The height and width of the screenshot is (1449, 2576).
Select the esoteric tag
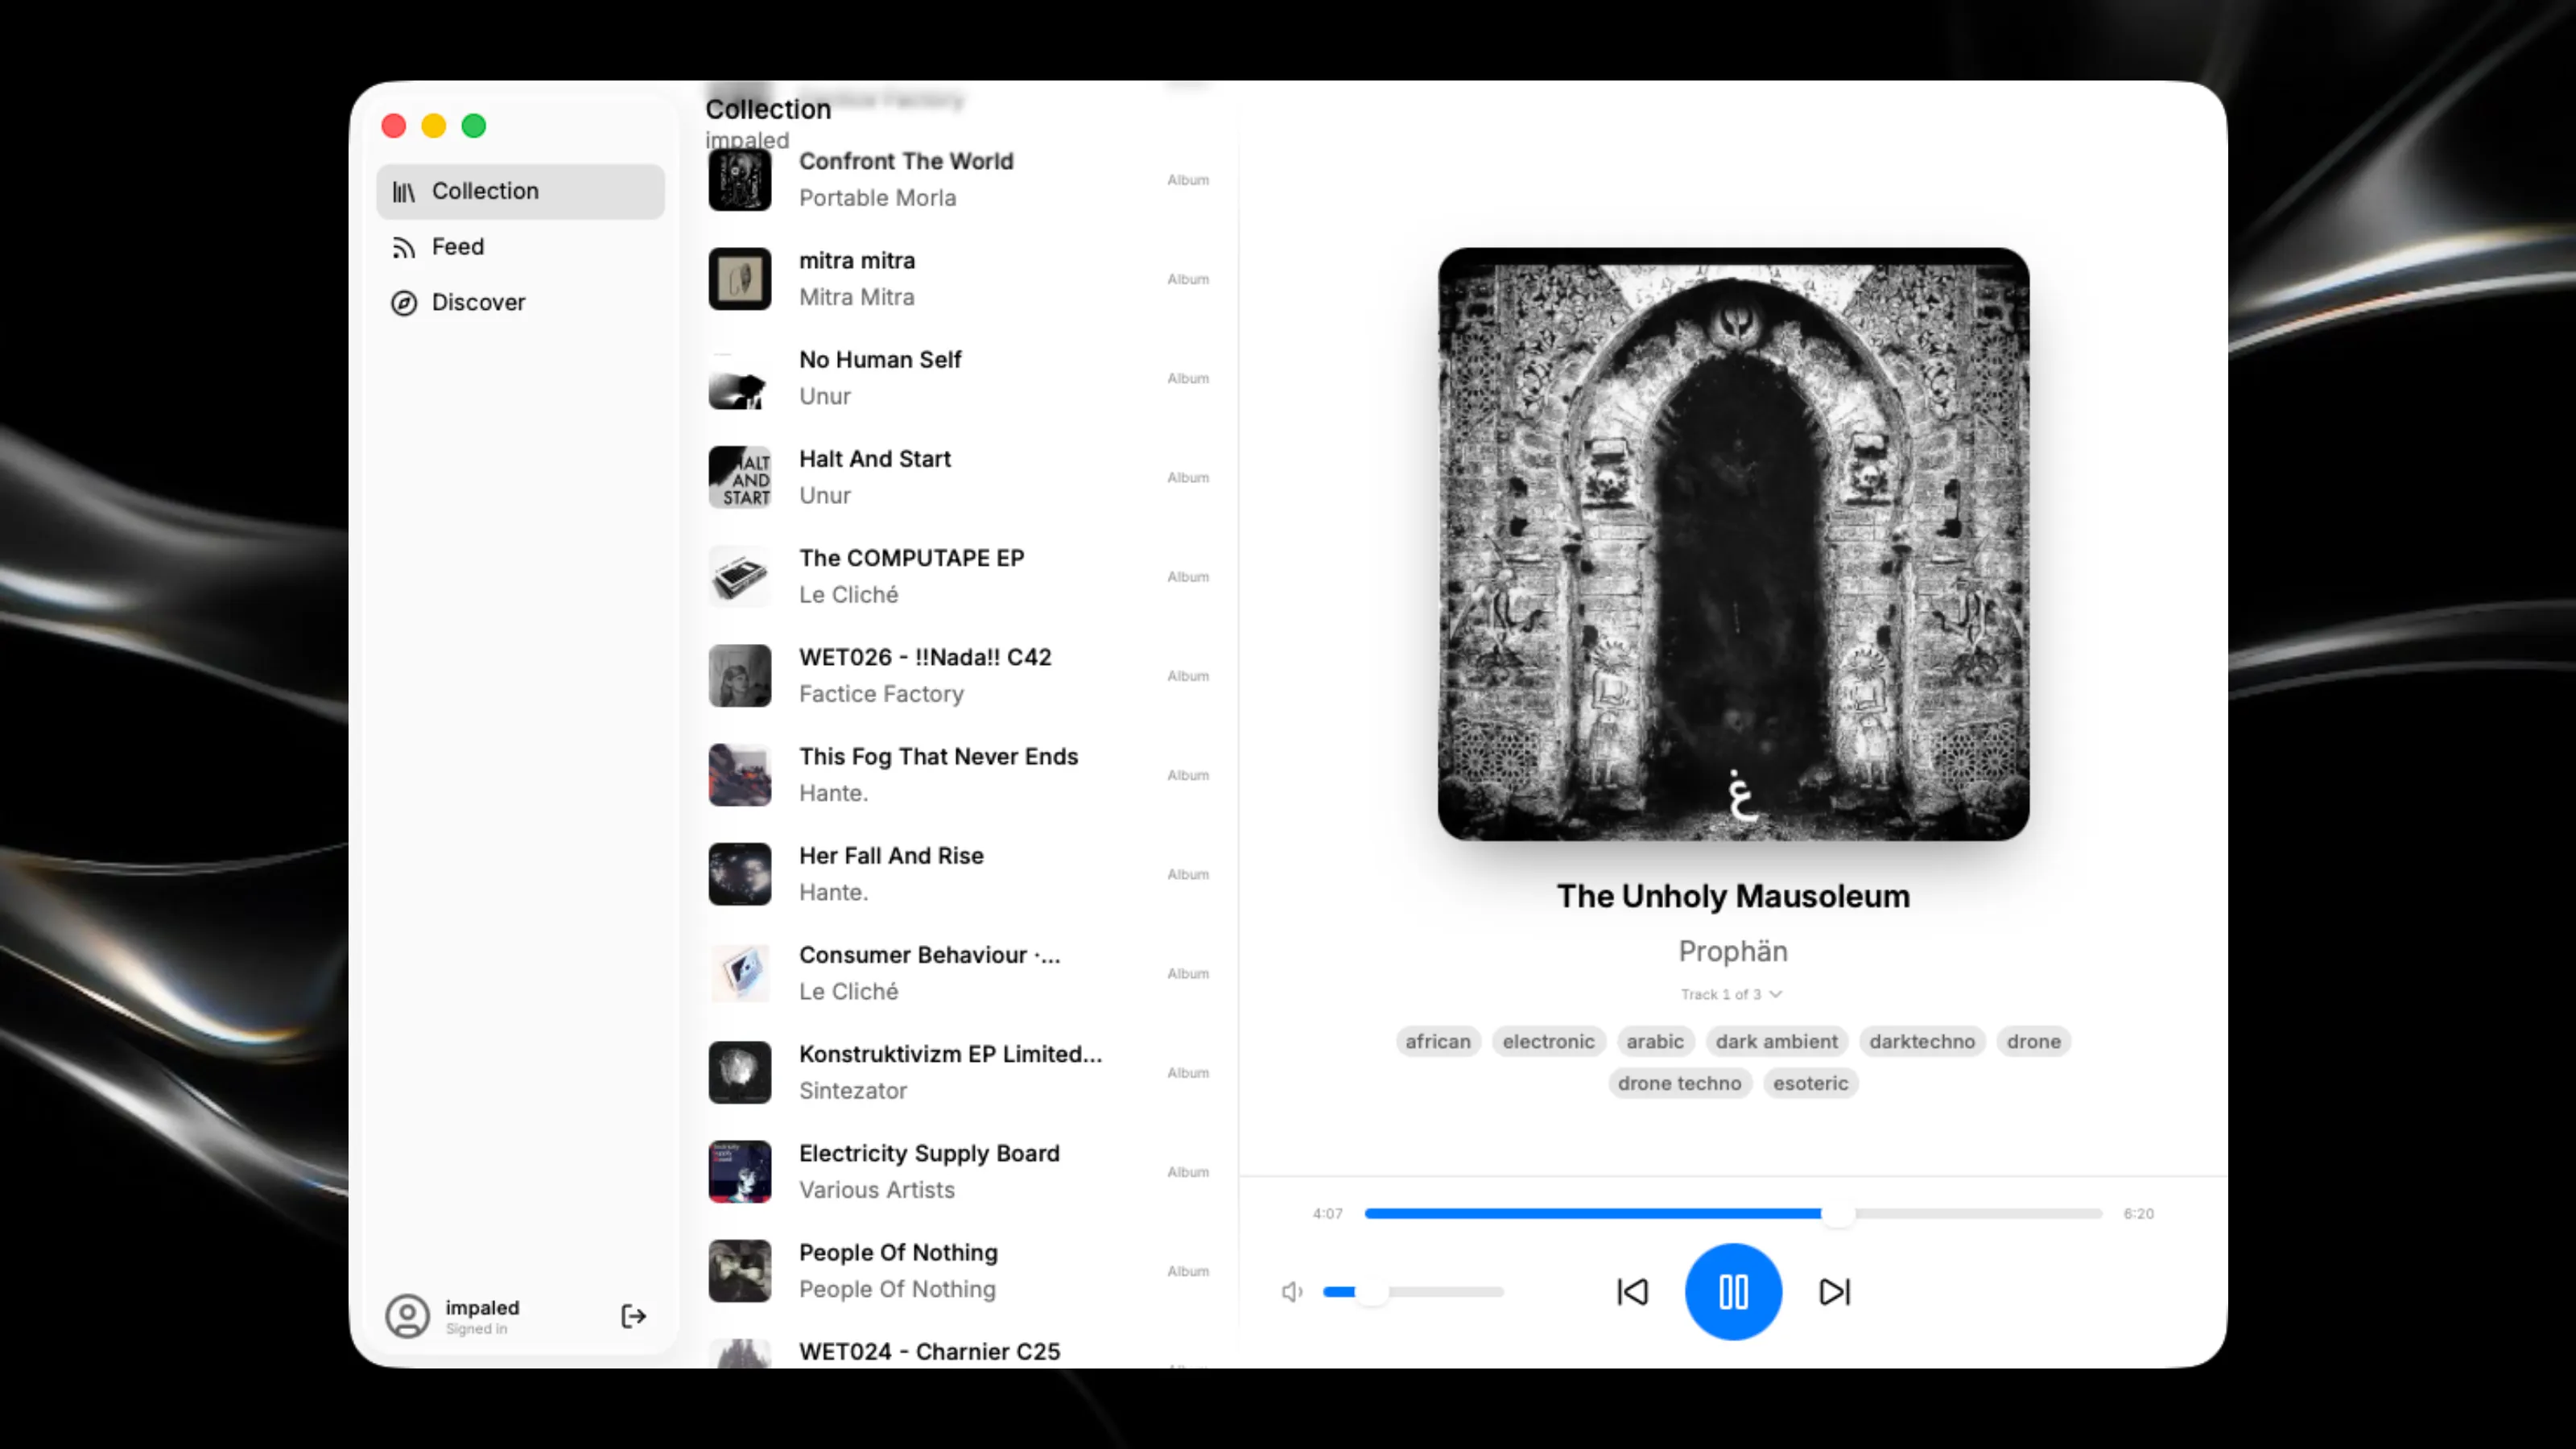tap(1810, 1083)
